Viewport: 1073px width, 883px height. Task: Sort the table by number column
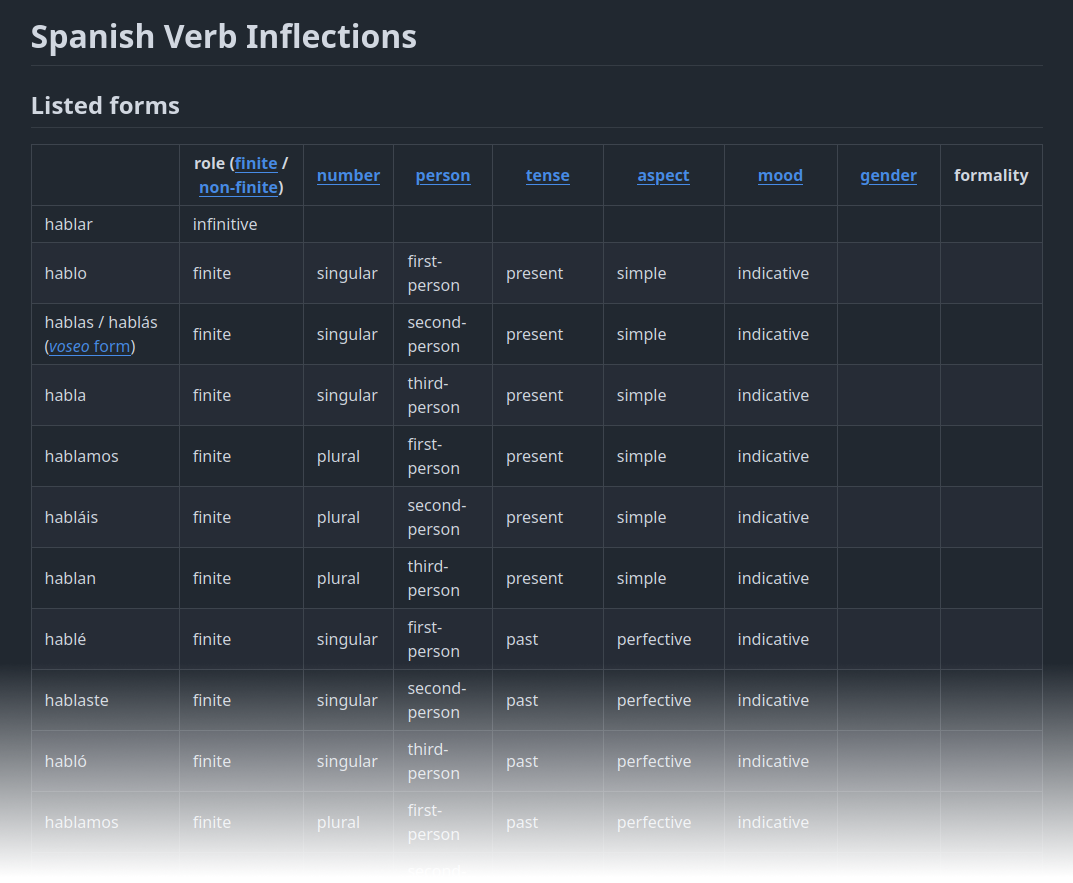348,174
